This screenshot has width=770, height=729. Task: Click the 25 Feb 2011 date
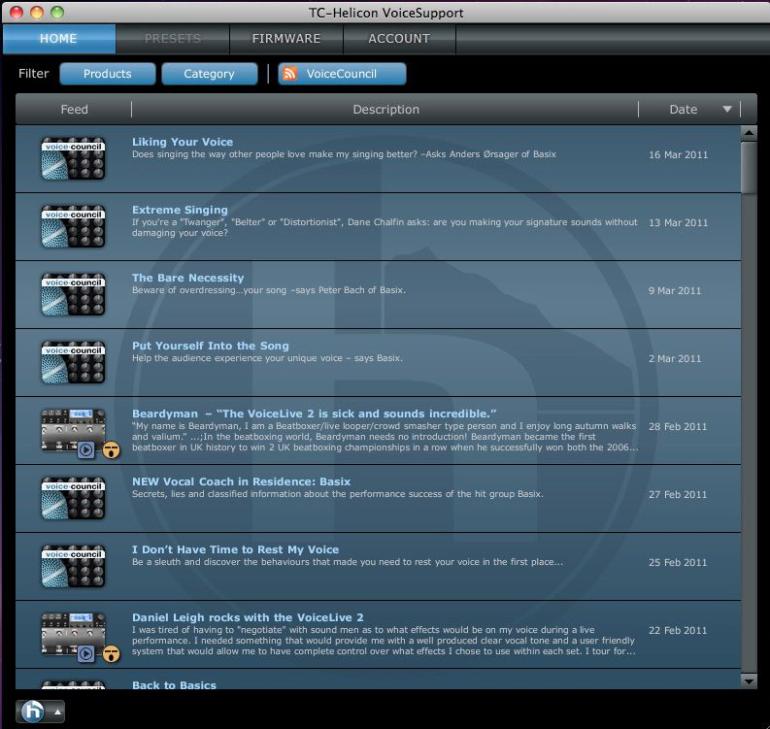click(x=678, y=562)
